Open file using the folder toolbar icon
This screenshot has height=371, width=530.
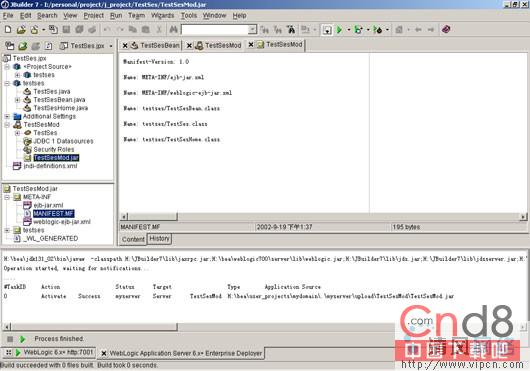[21, 30]
